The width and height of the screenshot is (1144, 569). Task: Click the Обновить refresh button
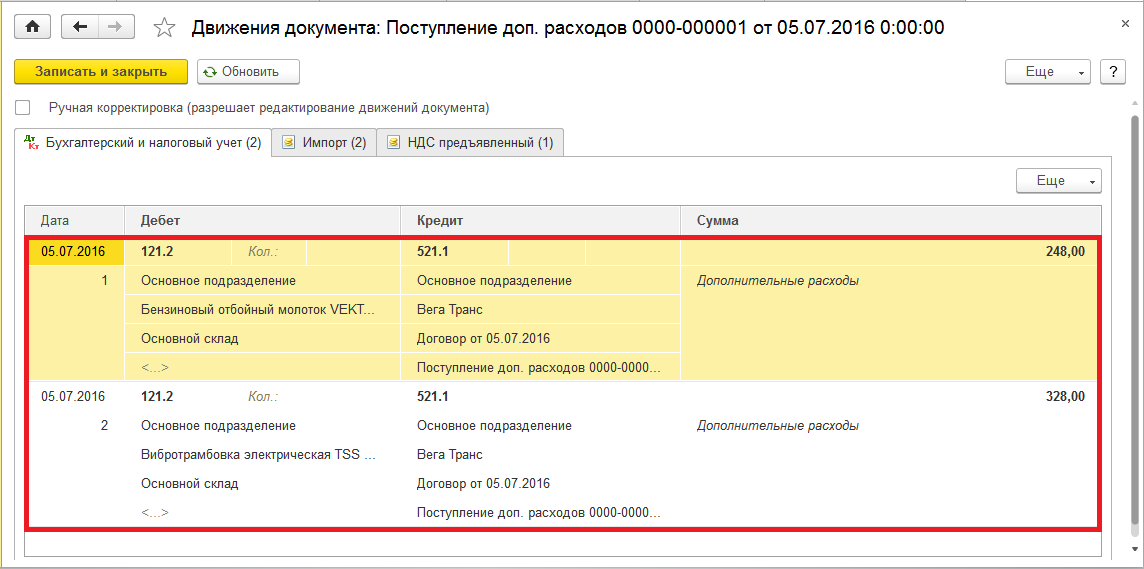pos(248,72)
